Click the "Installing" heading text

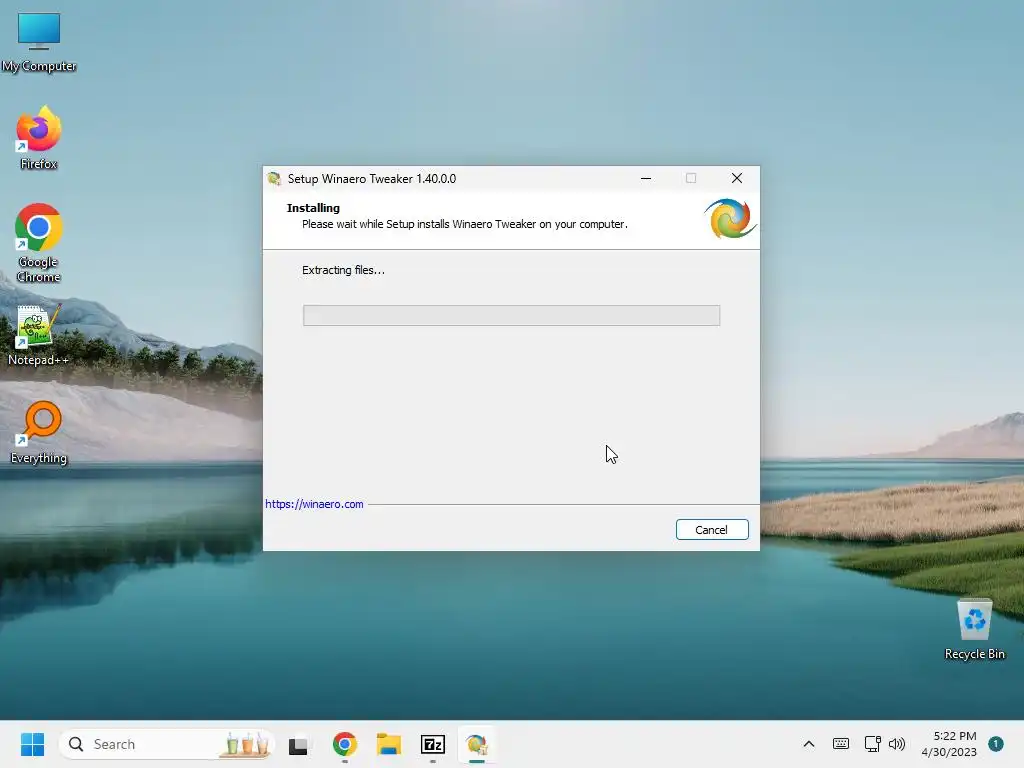click(x=313, y=208)
